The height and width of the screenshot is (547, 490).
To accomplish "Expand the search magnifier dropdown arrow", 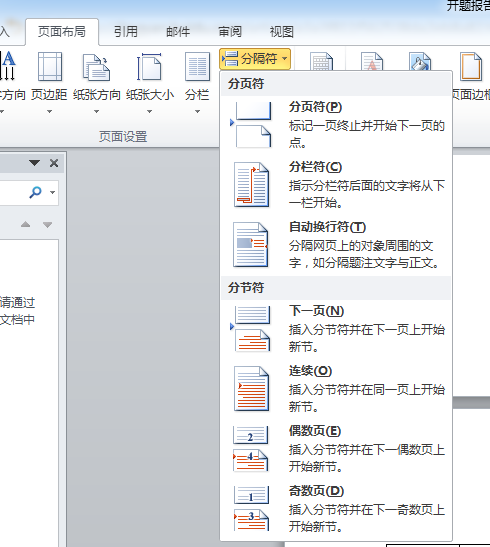I will pyautogui.click(x=53, y=192).
